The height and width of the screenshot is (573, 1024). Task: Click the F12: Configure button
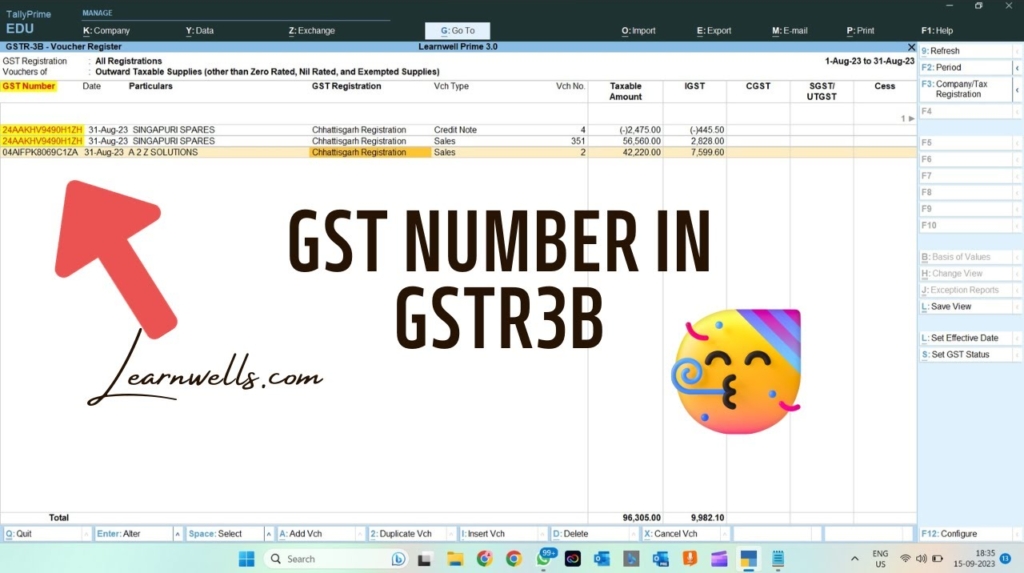pyautogui.click(x=965, y=534)
